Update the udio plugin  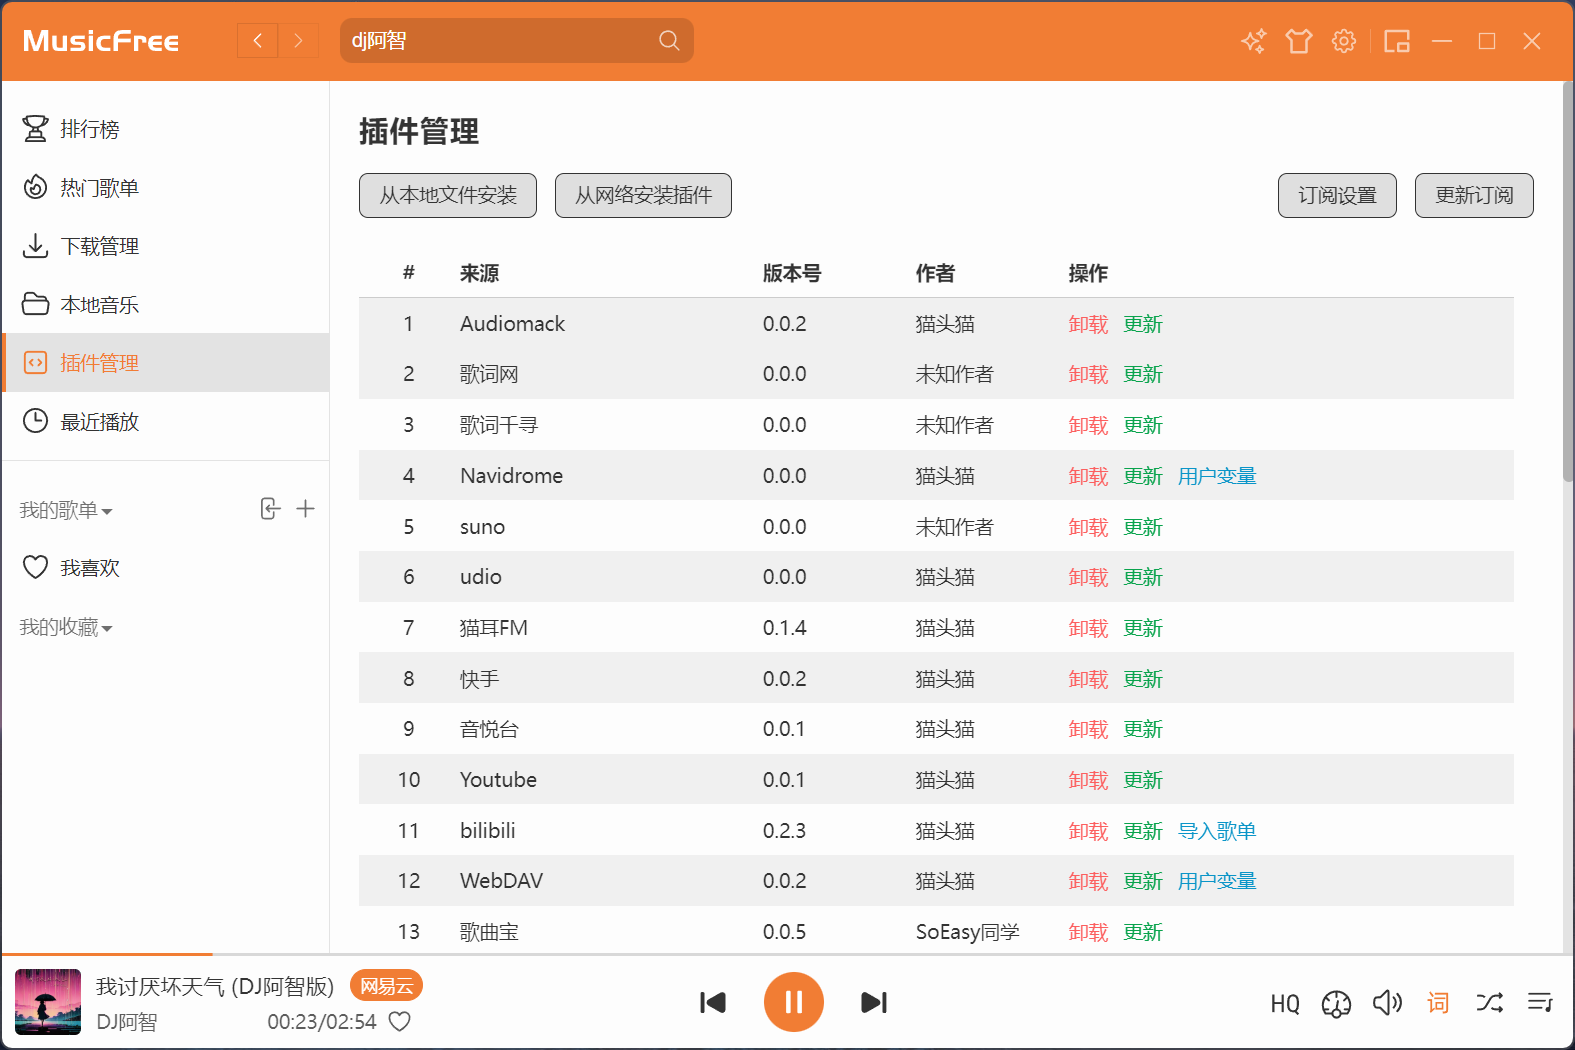[x=1143, y=577]
